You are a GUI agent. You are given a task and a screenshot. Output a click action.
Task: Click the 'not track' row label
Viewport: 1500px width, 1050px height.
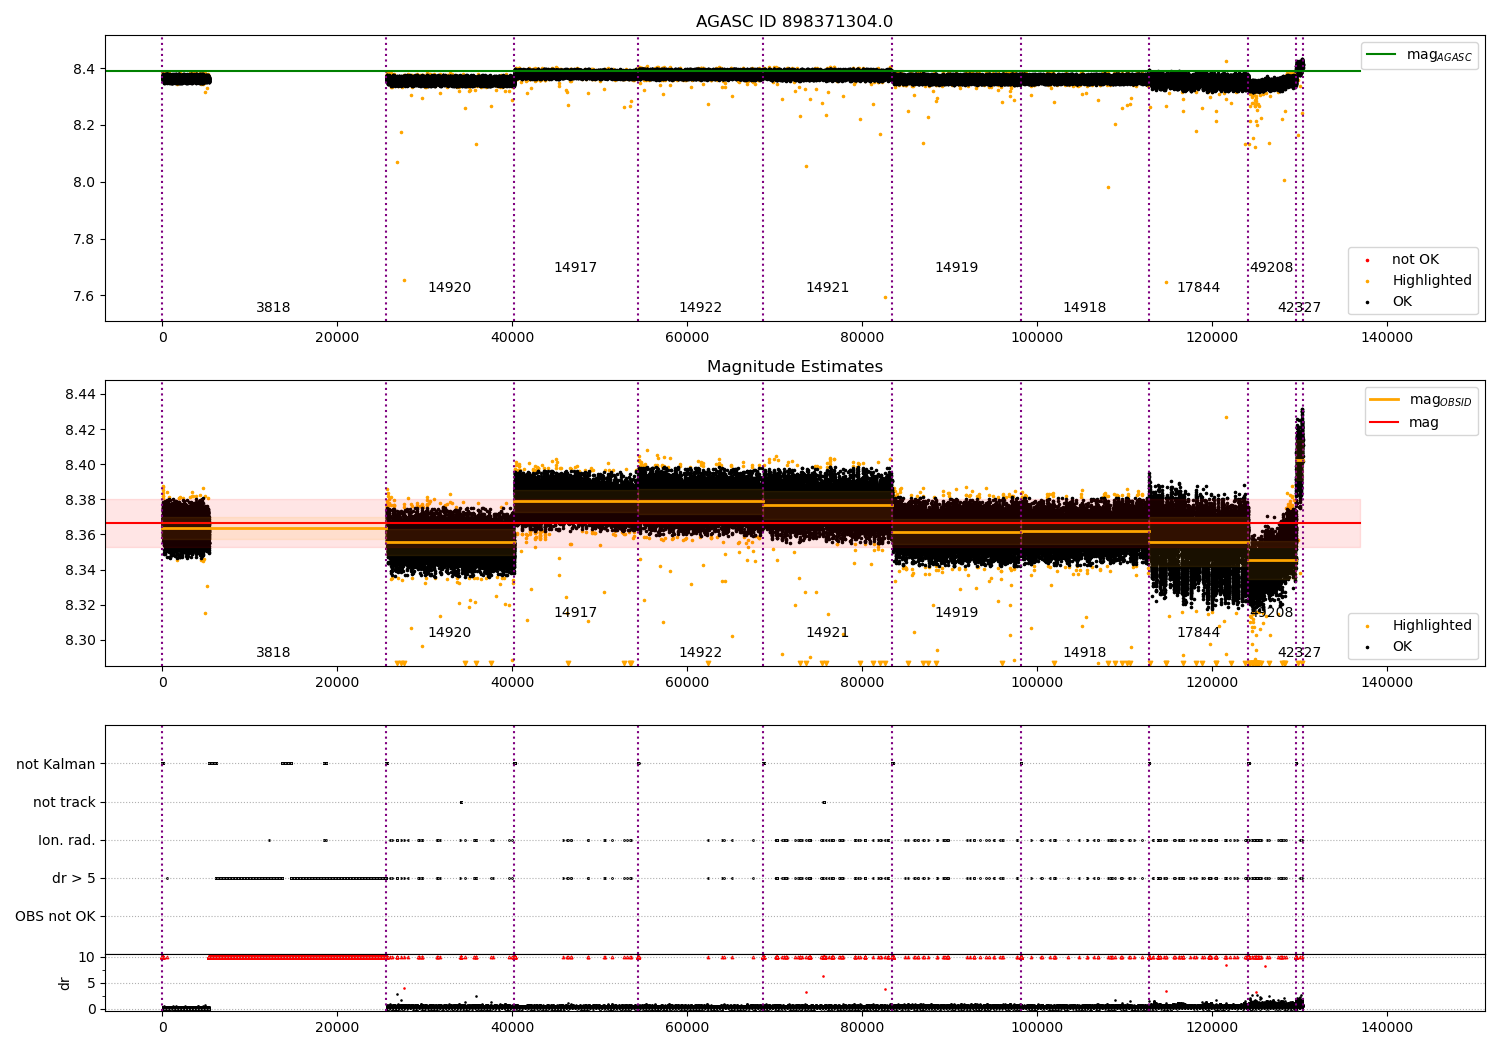[x=64, y=802]
